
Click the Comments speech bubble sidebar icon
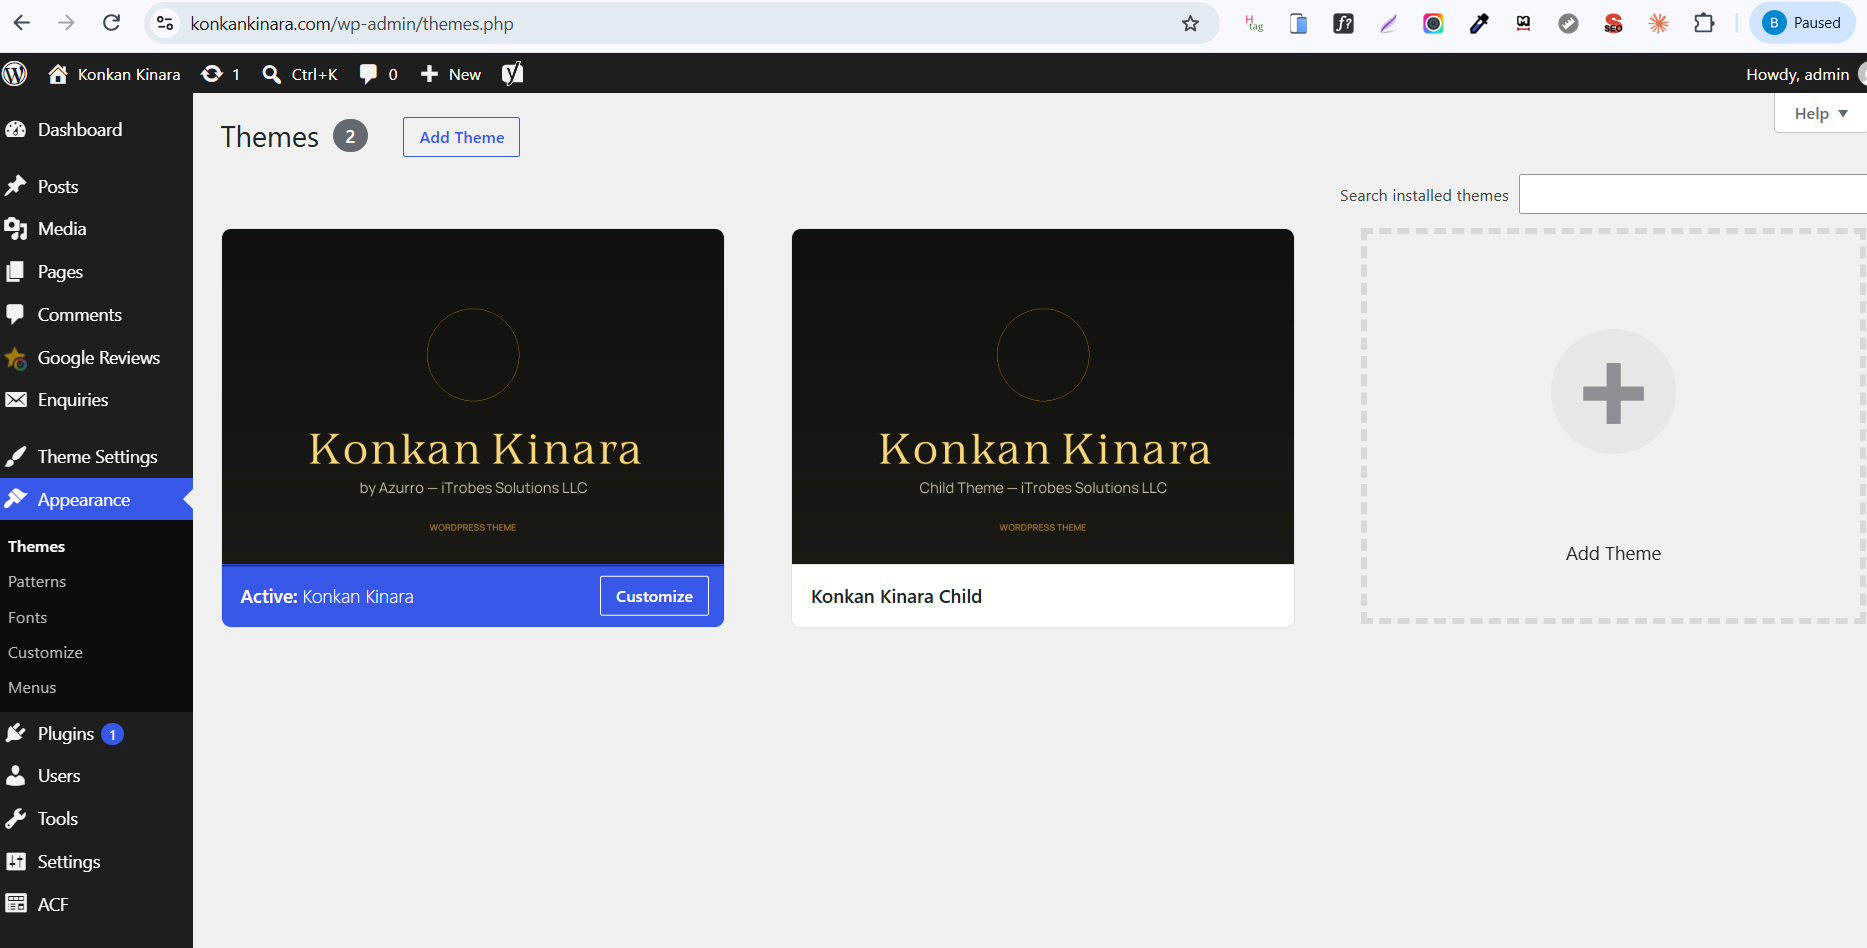click(x=16, y=315)
